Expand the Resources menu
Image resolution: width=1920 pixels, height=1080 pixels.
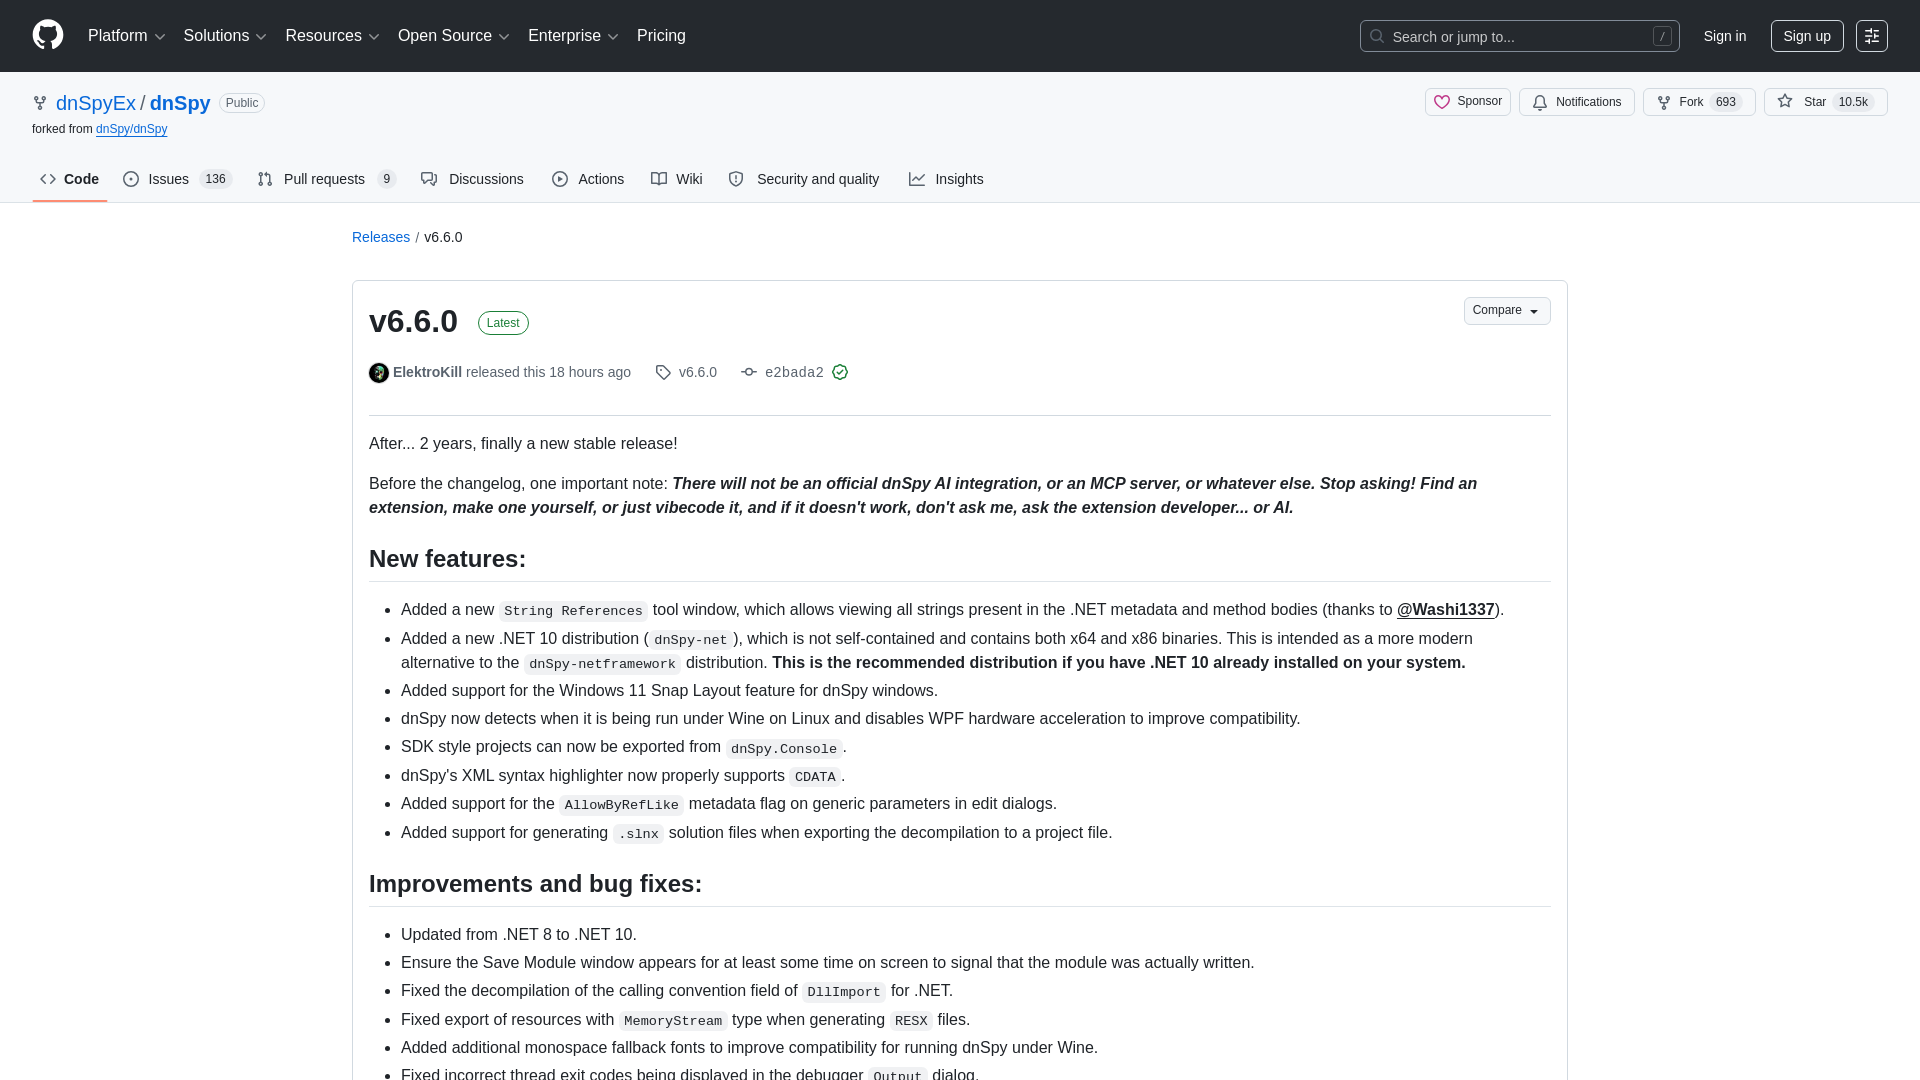pyautogui.click(x=332, y=36)
